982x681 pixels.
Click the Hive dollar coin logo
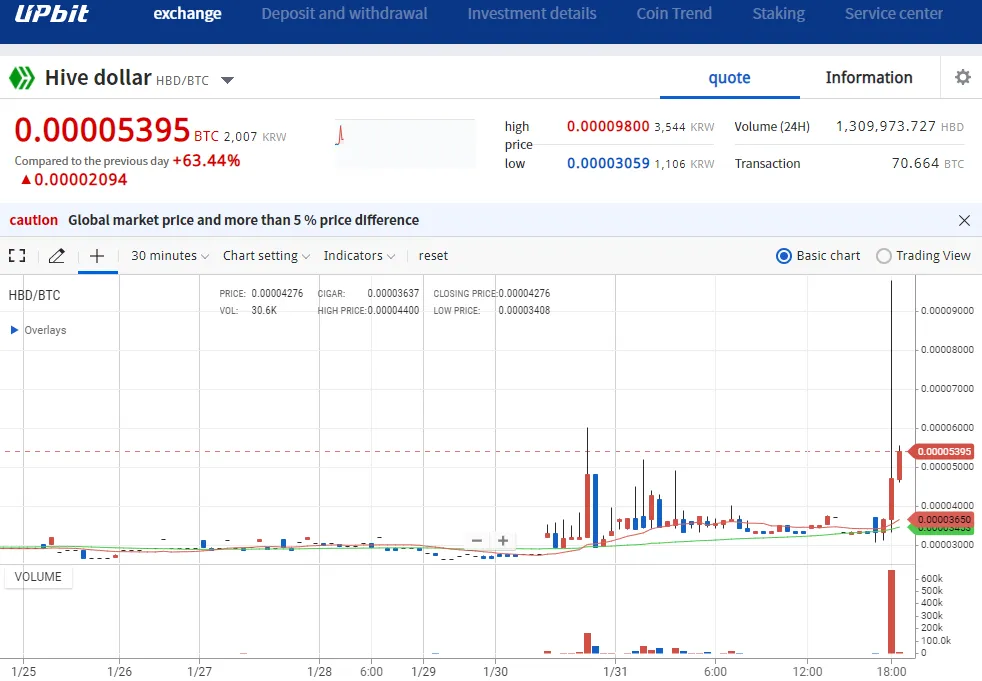coord(22,78)
